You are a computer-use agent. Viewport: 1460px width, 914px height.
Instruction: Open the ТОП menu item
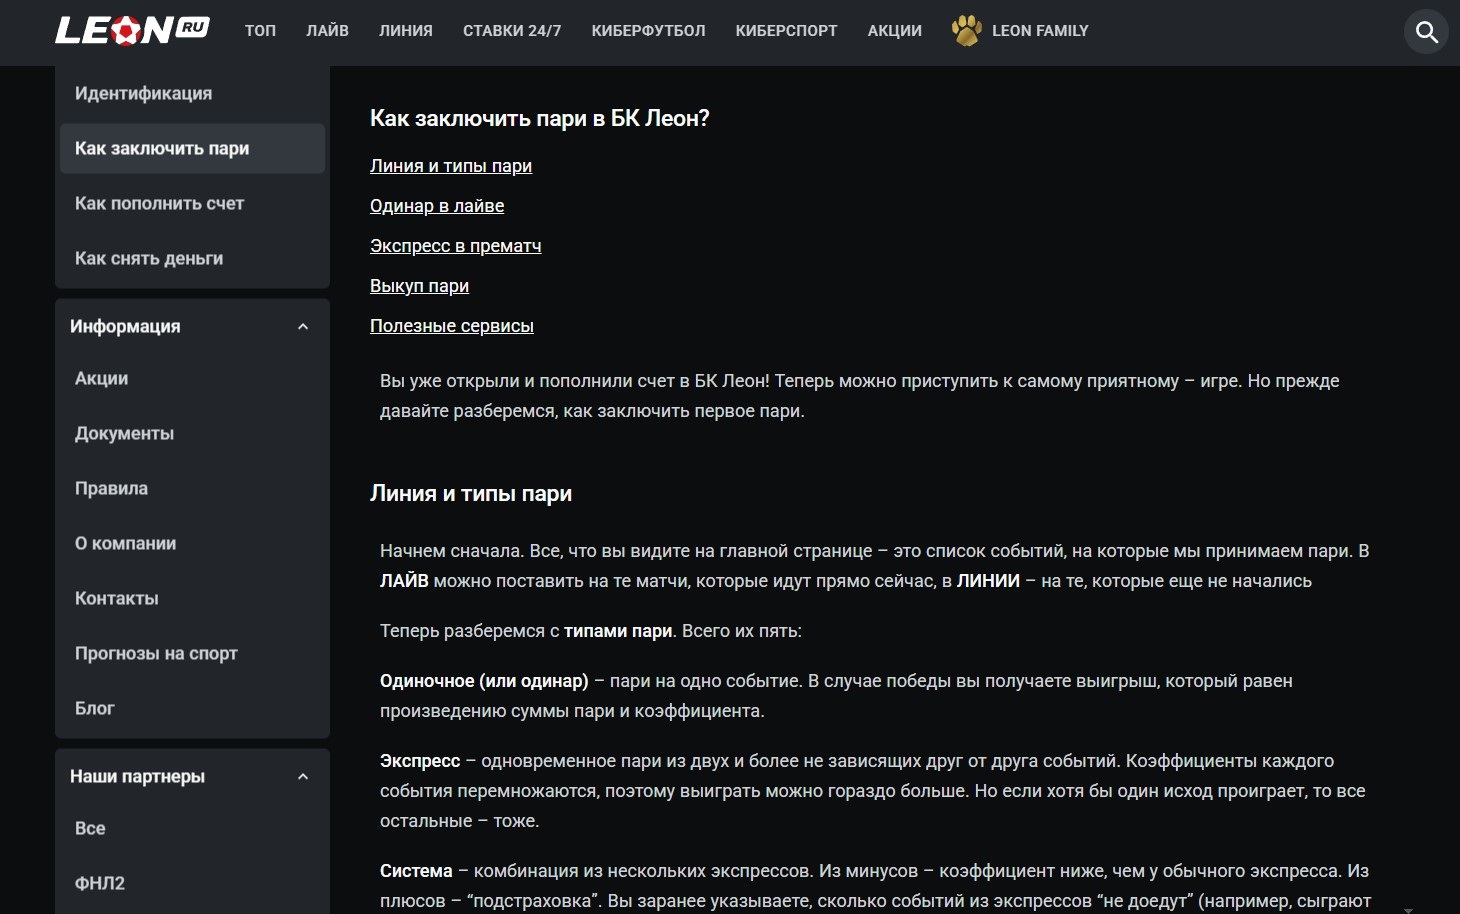[260, 31]
